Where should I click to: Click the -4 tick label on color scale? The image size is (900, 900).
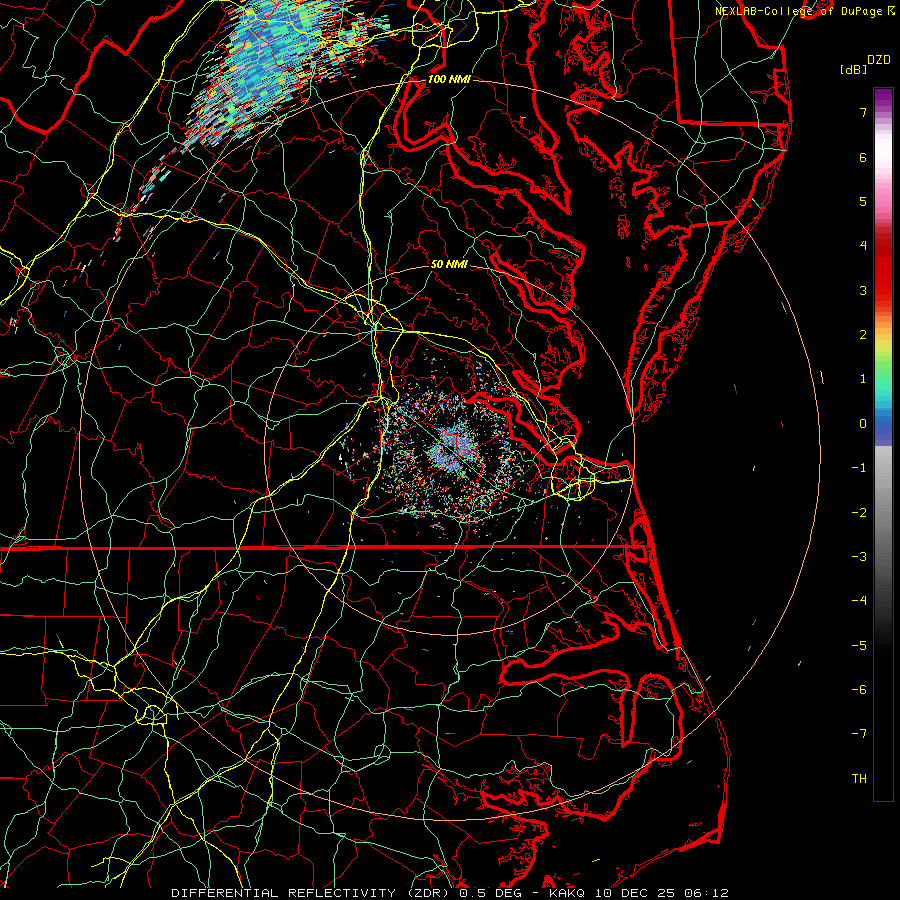click(859, 601)
